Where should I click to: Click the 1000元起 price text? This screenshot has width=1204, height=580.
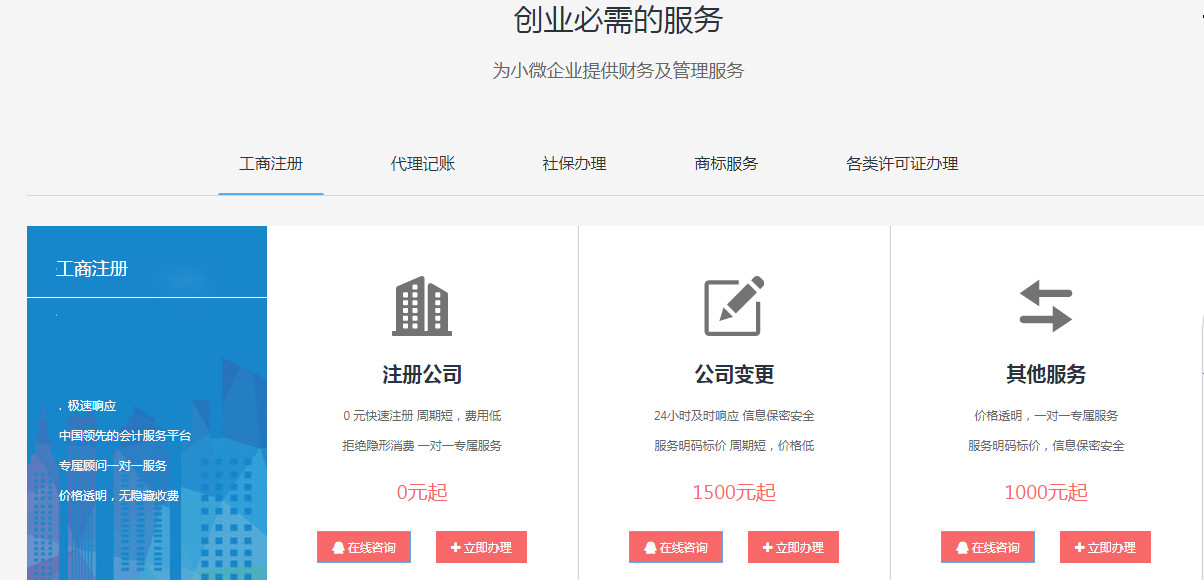coord(1046,492)
